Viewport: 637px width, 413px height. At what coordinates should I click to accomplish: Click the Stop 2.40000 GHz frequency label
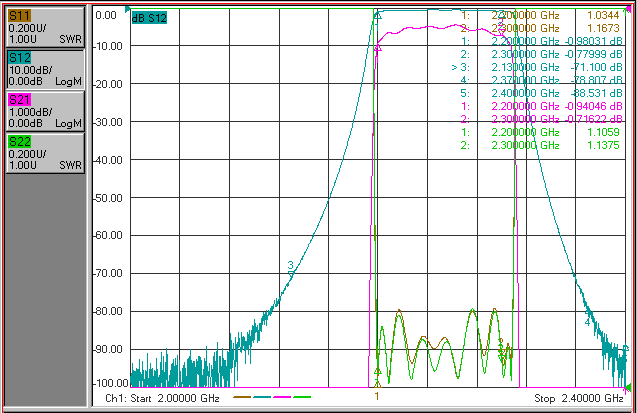click(x=579, y=398)
